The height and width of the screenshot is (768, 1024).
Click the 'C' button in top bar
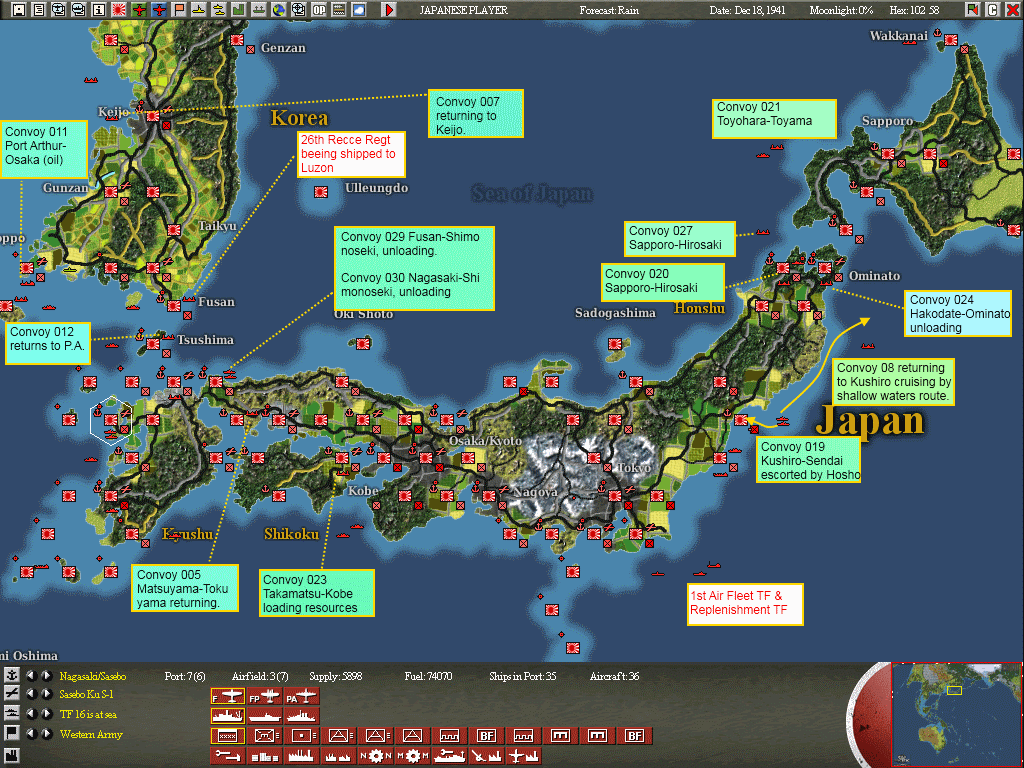(x=993, y=10)
